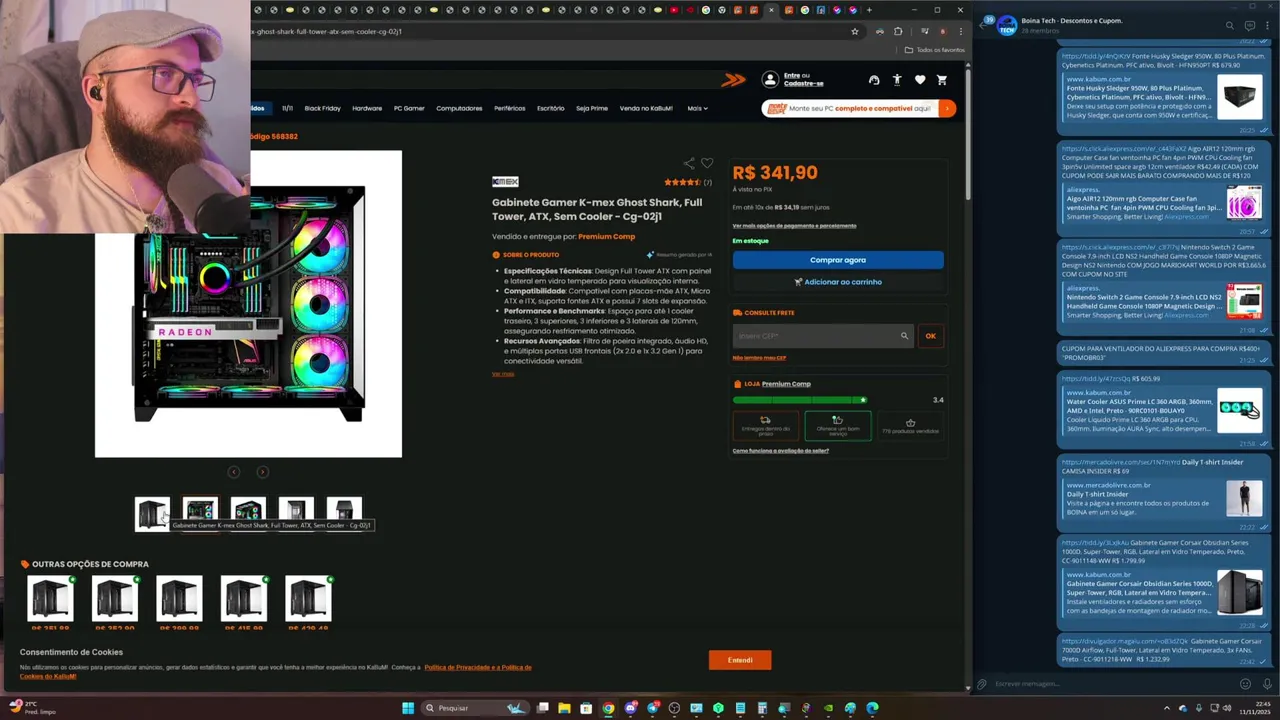
Task: Go back with the Telegram arrow
Action: point(981,26)
